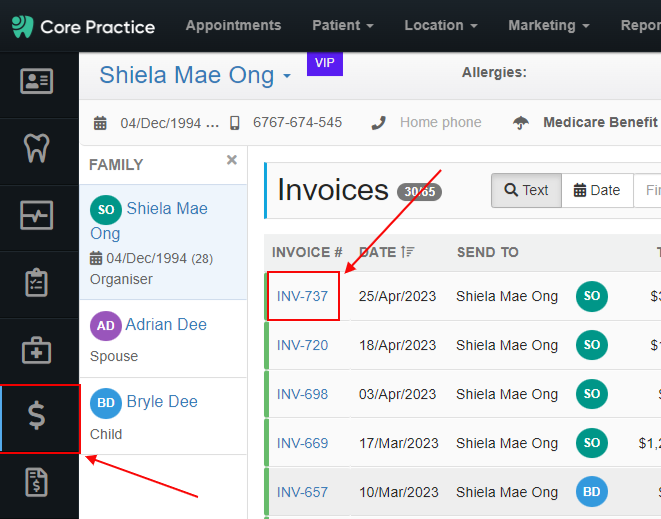This screenshot has width=661, height=519.
Task: Select the Text search filter button
Action: click(x=526, y=190)
